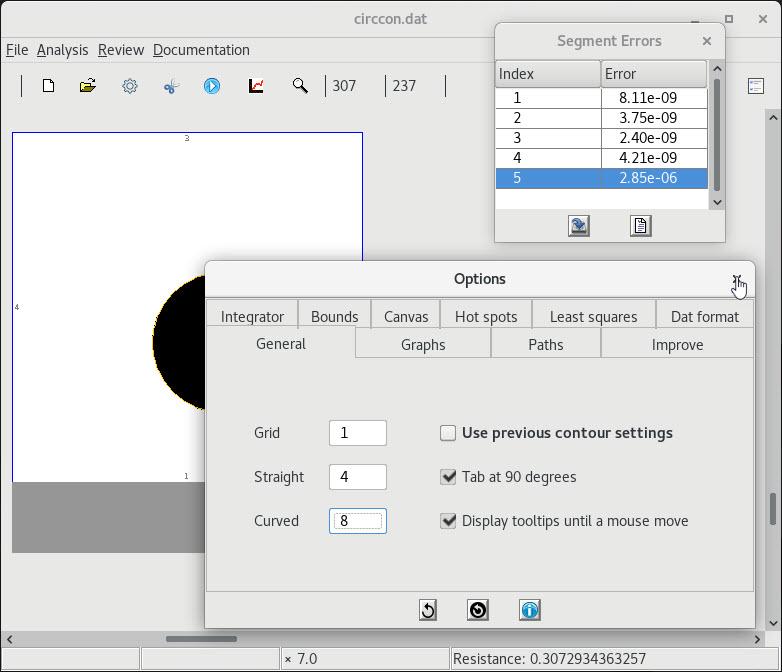Image resolution: width=782 pixels, height=672 pixels.
Task: Click the blue info icon in Options
Action: (x=529, y=610)
